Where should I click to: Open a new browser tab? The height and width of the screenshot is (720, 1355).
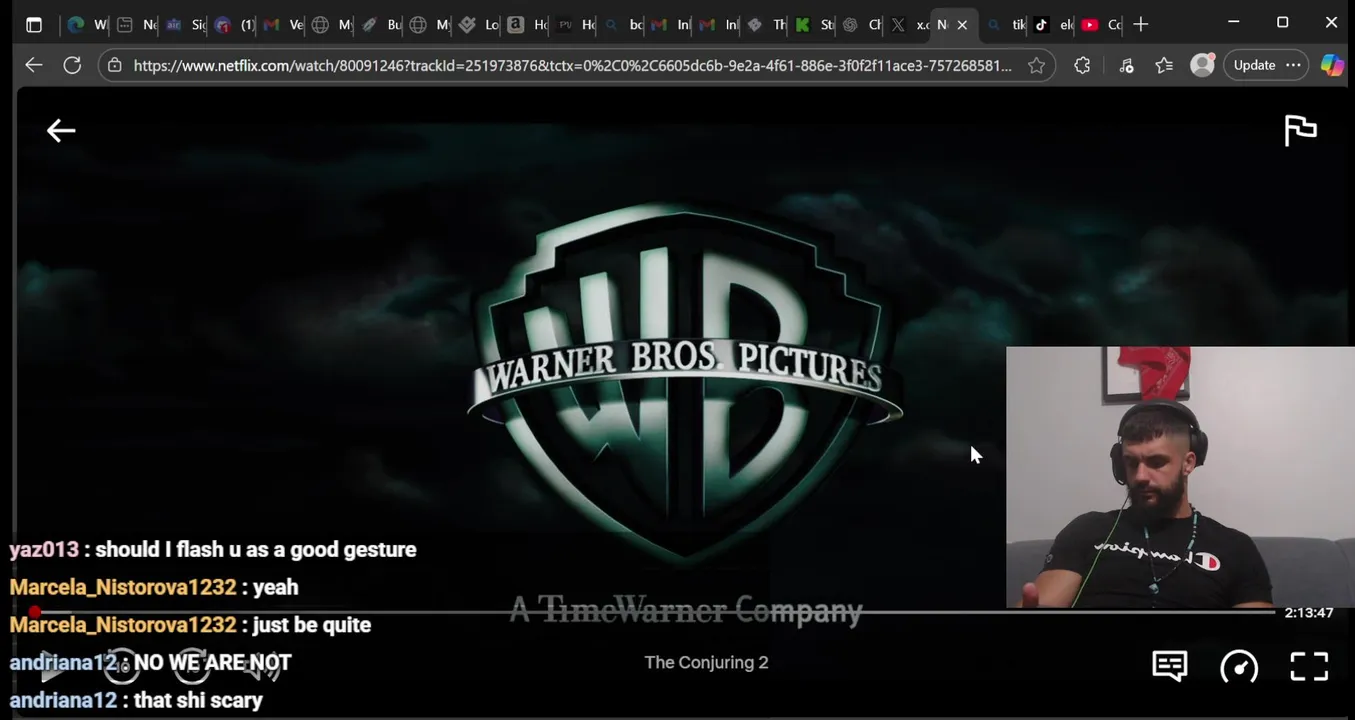[x=1140, y=24]
